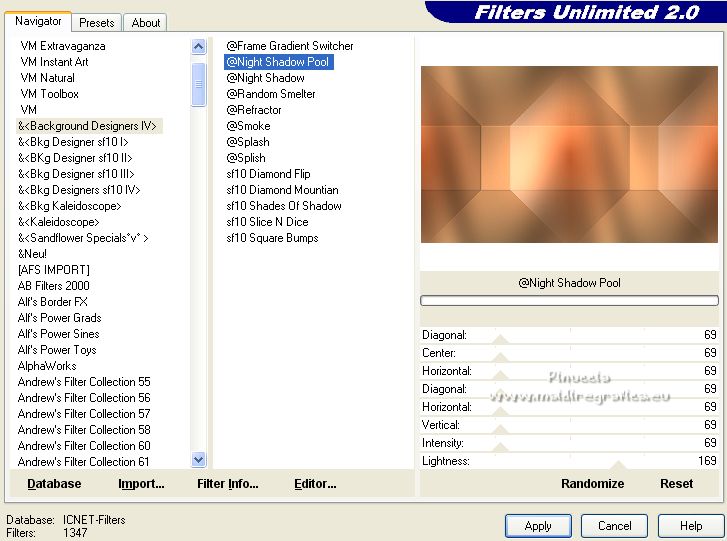Select &<BKg Designer sf10 II> category

pyautogui.click(x=75, y=158)
